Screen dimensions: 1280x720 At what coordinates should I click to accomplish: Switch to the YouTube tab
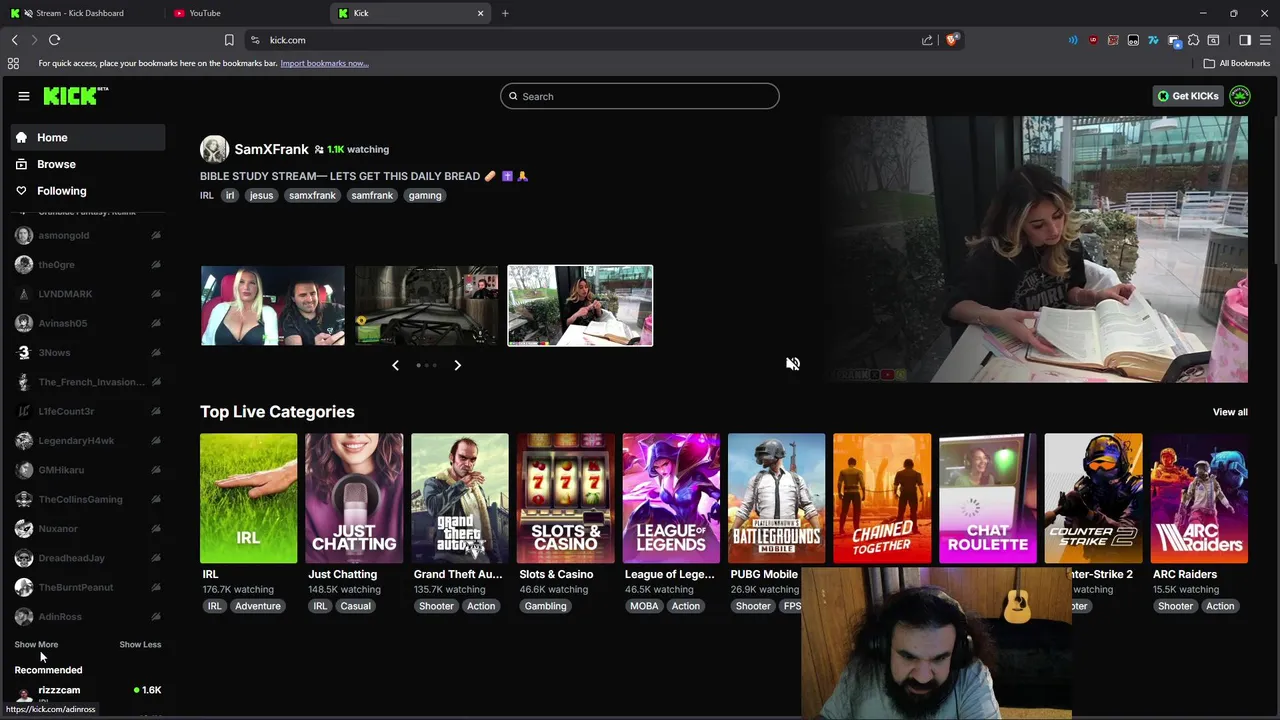(247, 13)
